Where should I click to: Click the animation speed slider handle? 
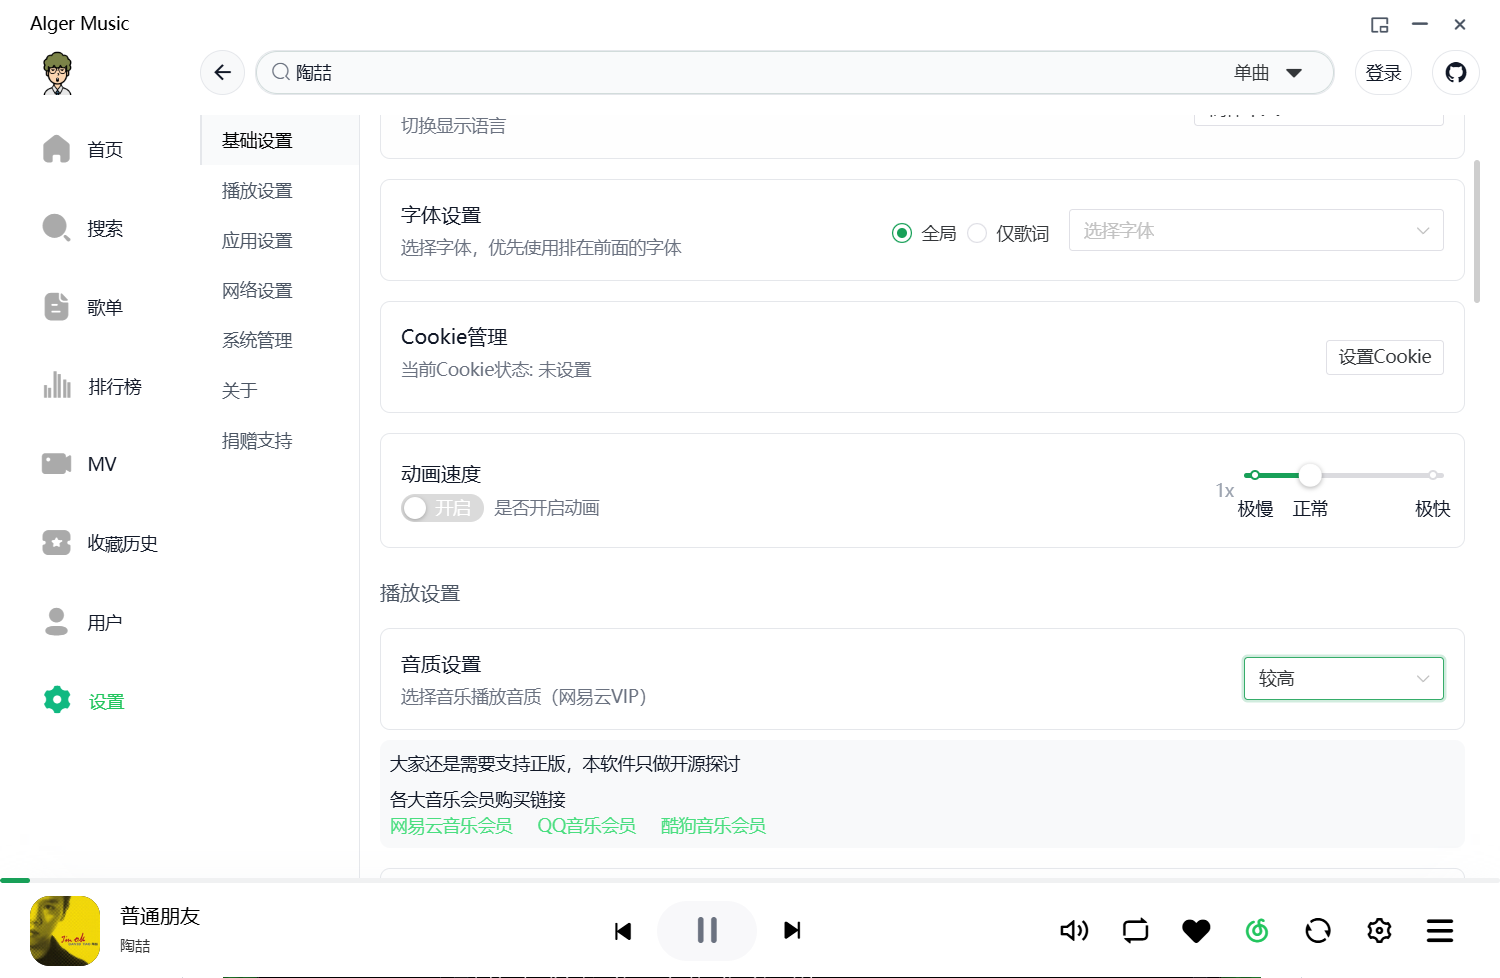pyautogui.click(x=1310, y=475)
